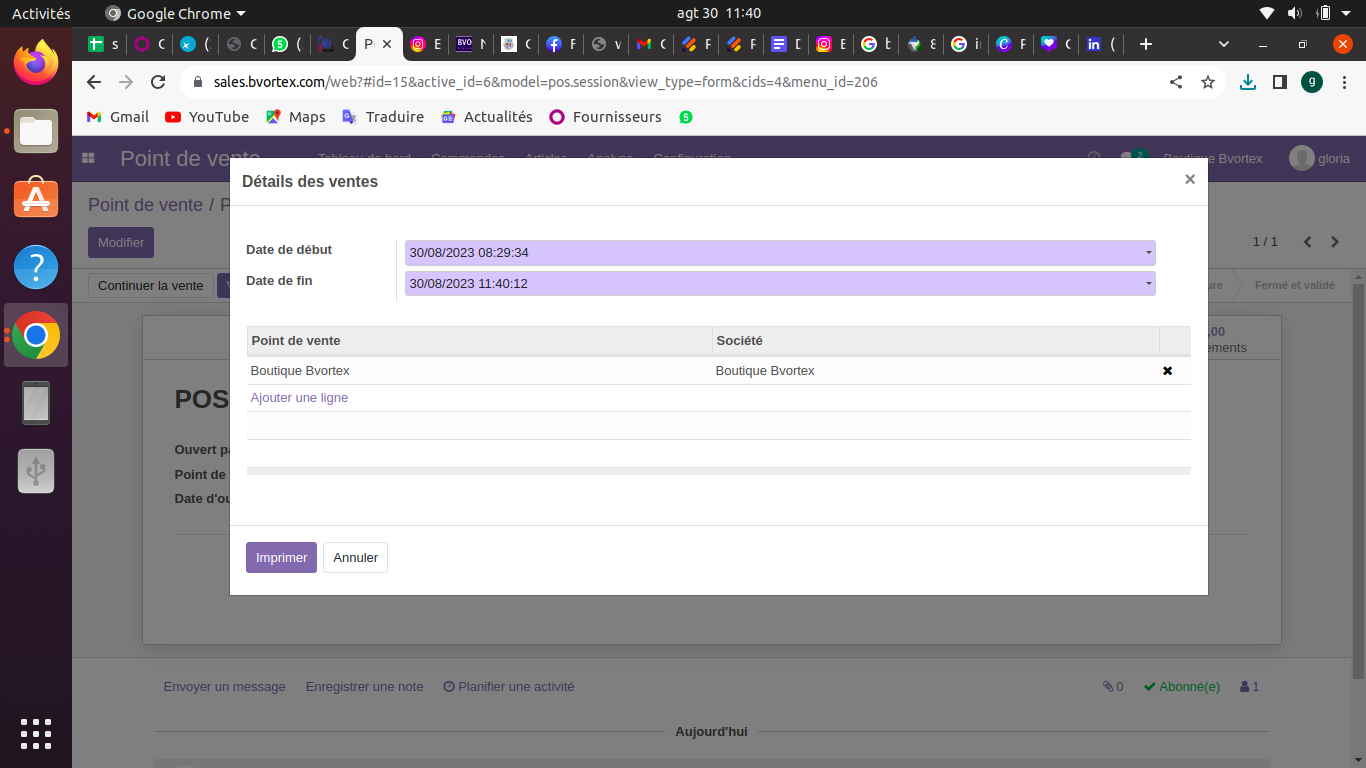Open Firefox from the Ubuntu dock

pyautogui.click(x=36, y=64)
